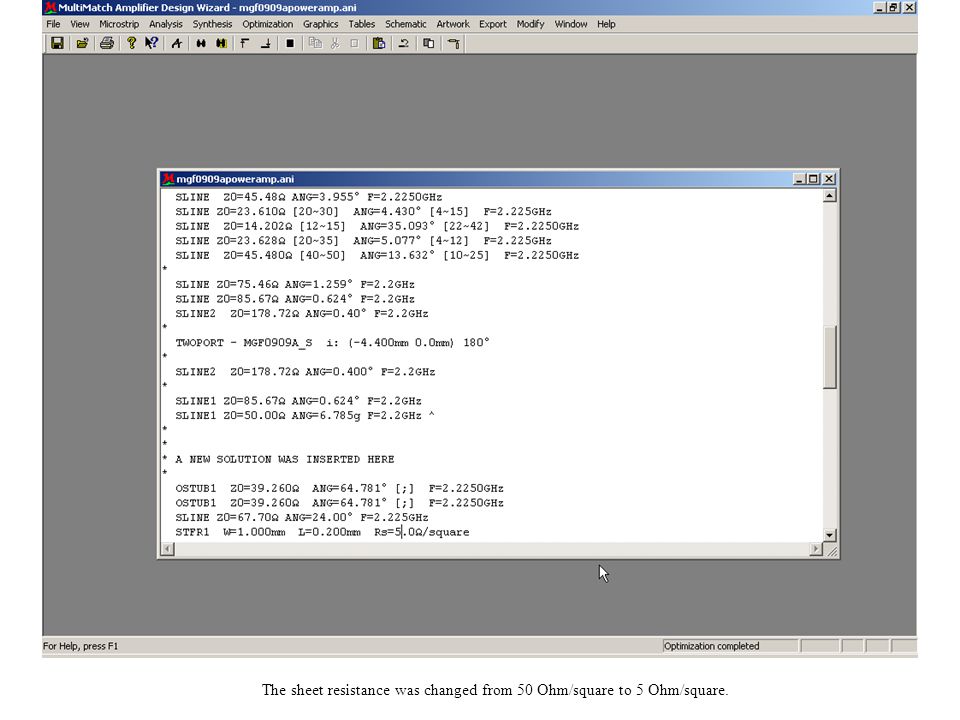Click the SLINE Z0=14.202Ω [12~15] line
This screenshot has height=720, width=960.
coord(377,227)
